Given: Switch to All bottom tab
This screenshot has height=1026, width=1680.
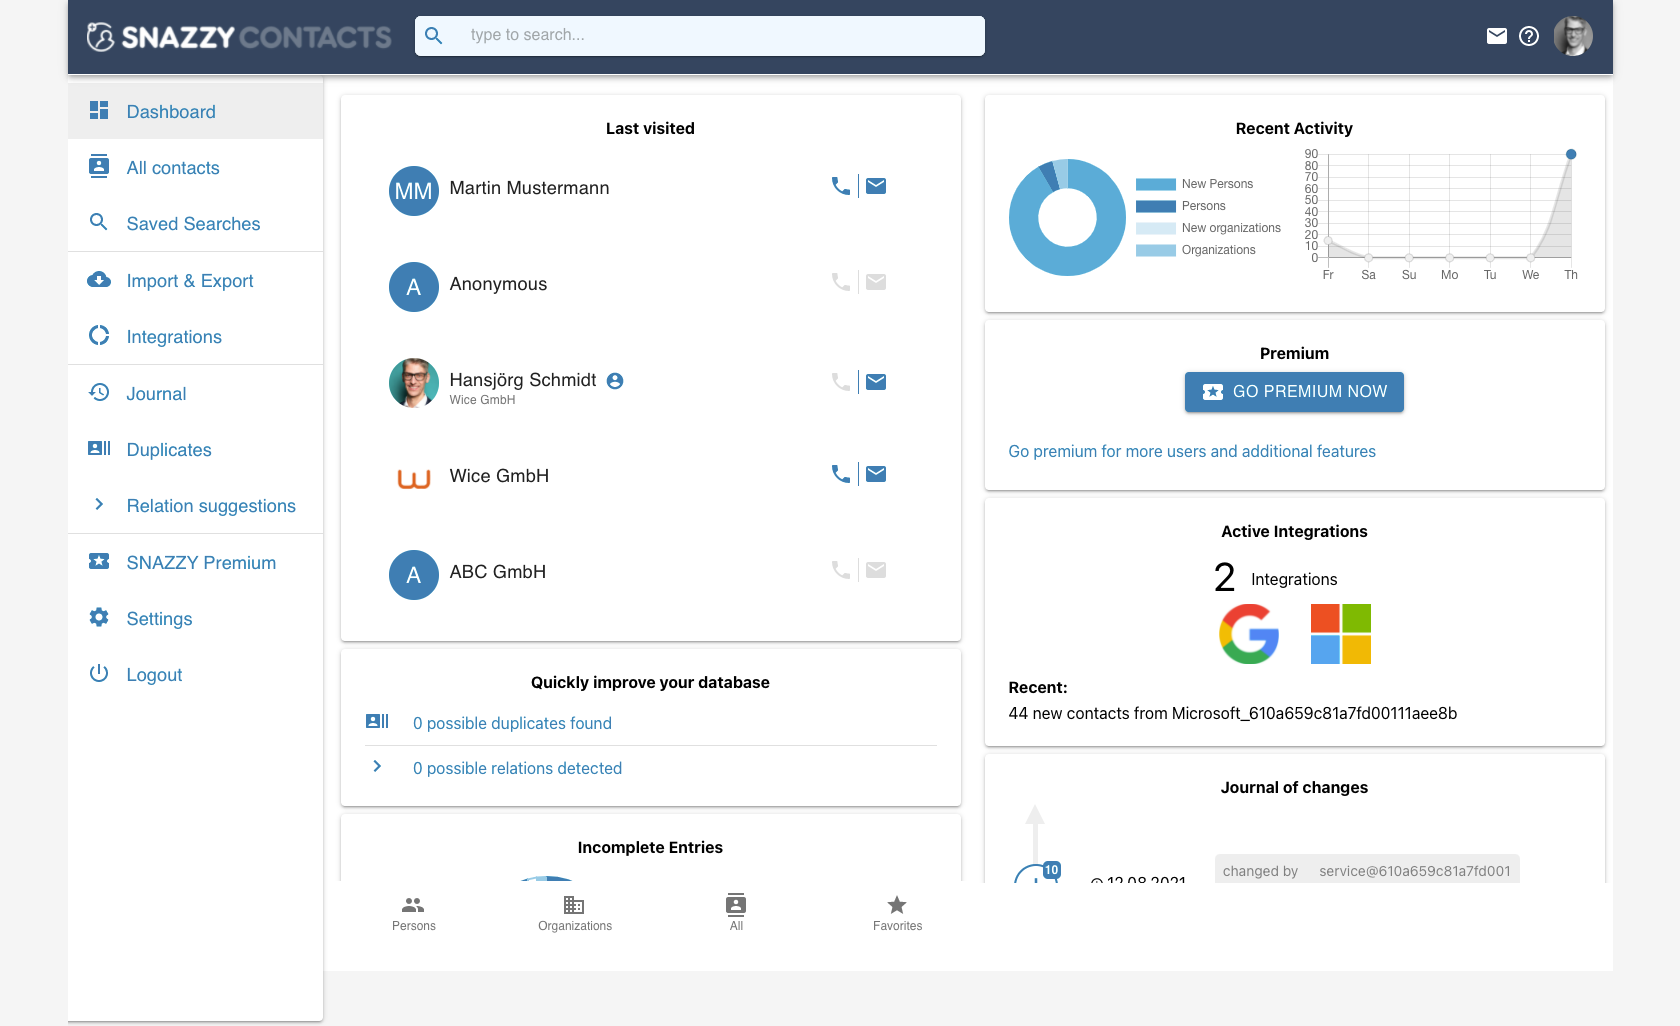Looking at the screenshot, I should [736, 913].
